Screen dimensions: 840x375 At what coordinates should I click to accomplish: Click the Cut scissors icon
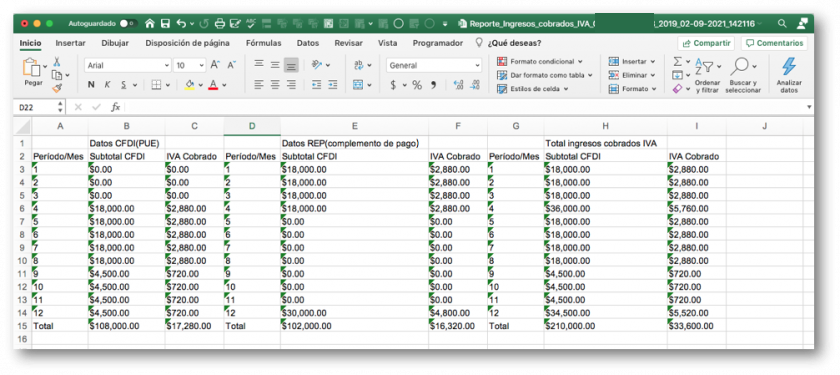point(57,62)
